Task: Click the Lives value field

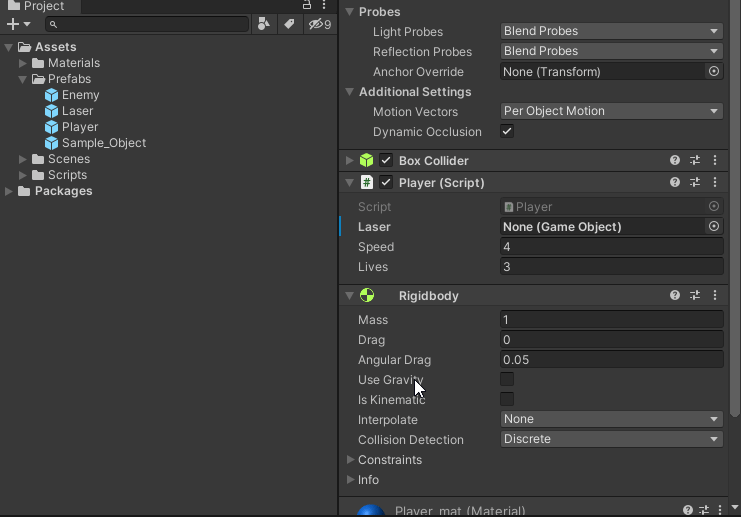Action: 612,267
